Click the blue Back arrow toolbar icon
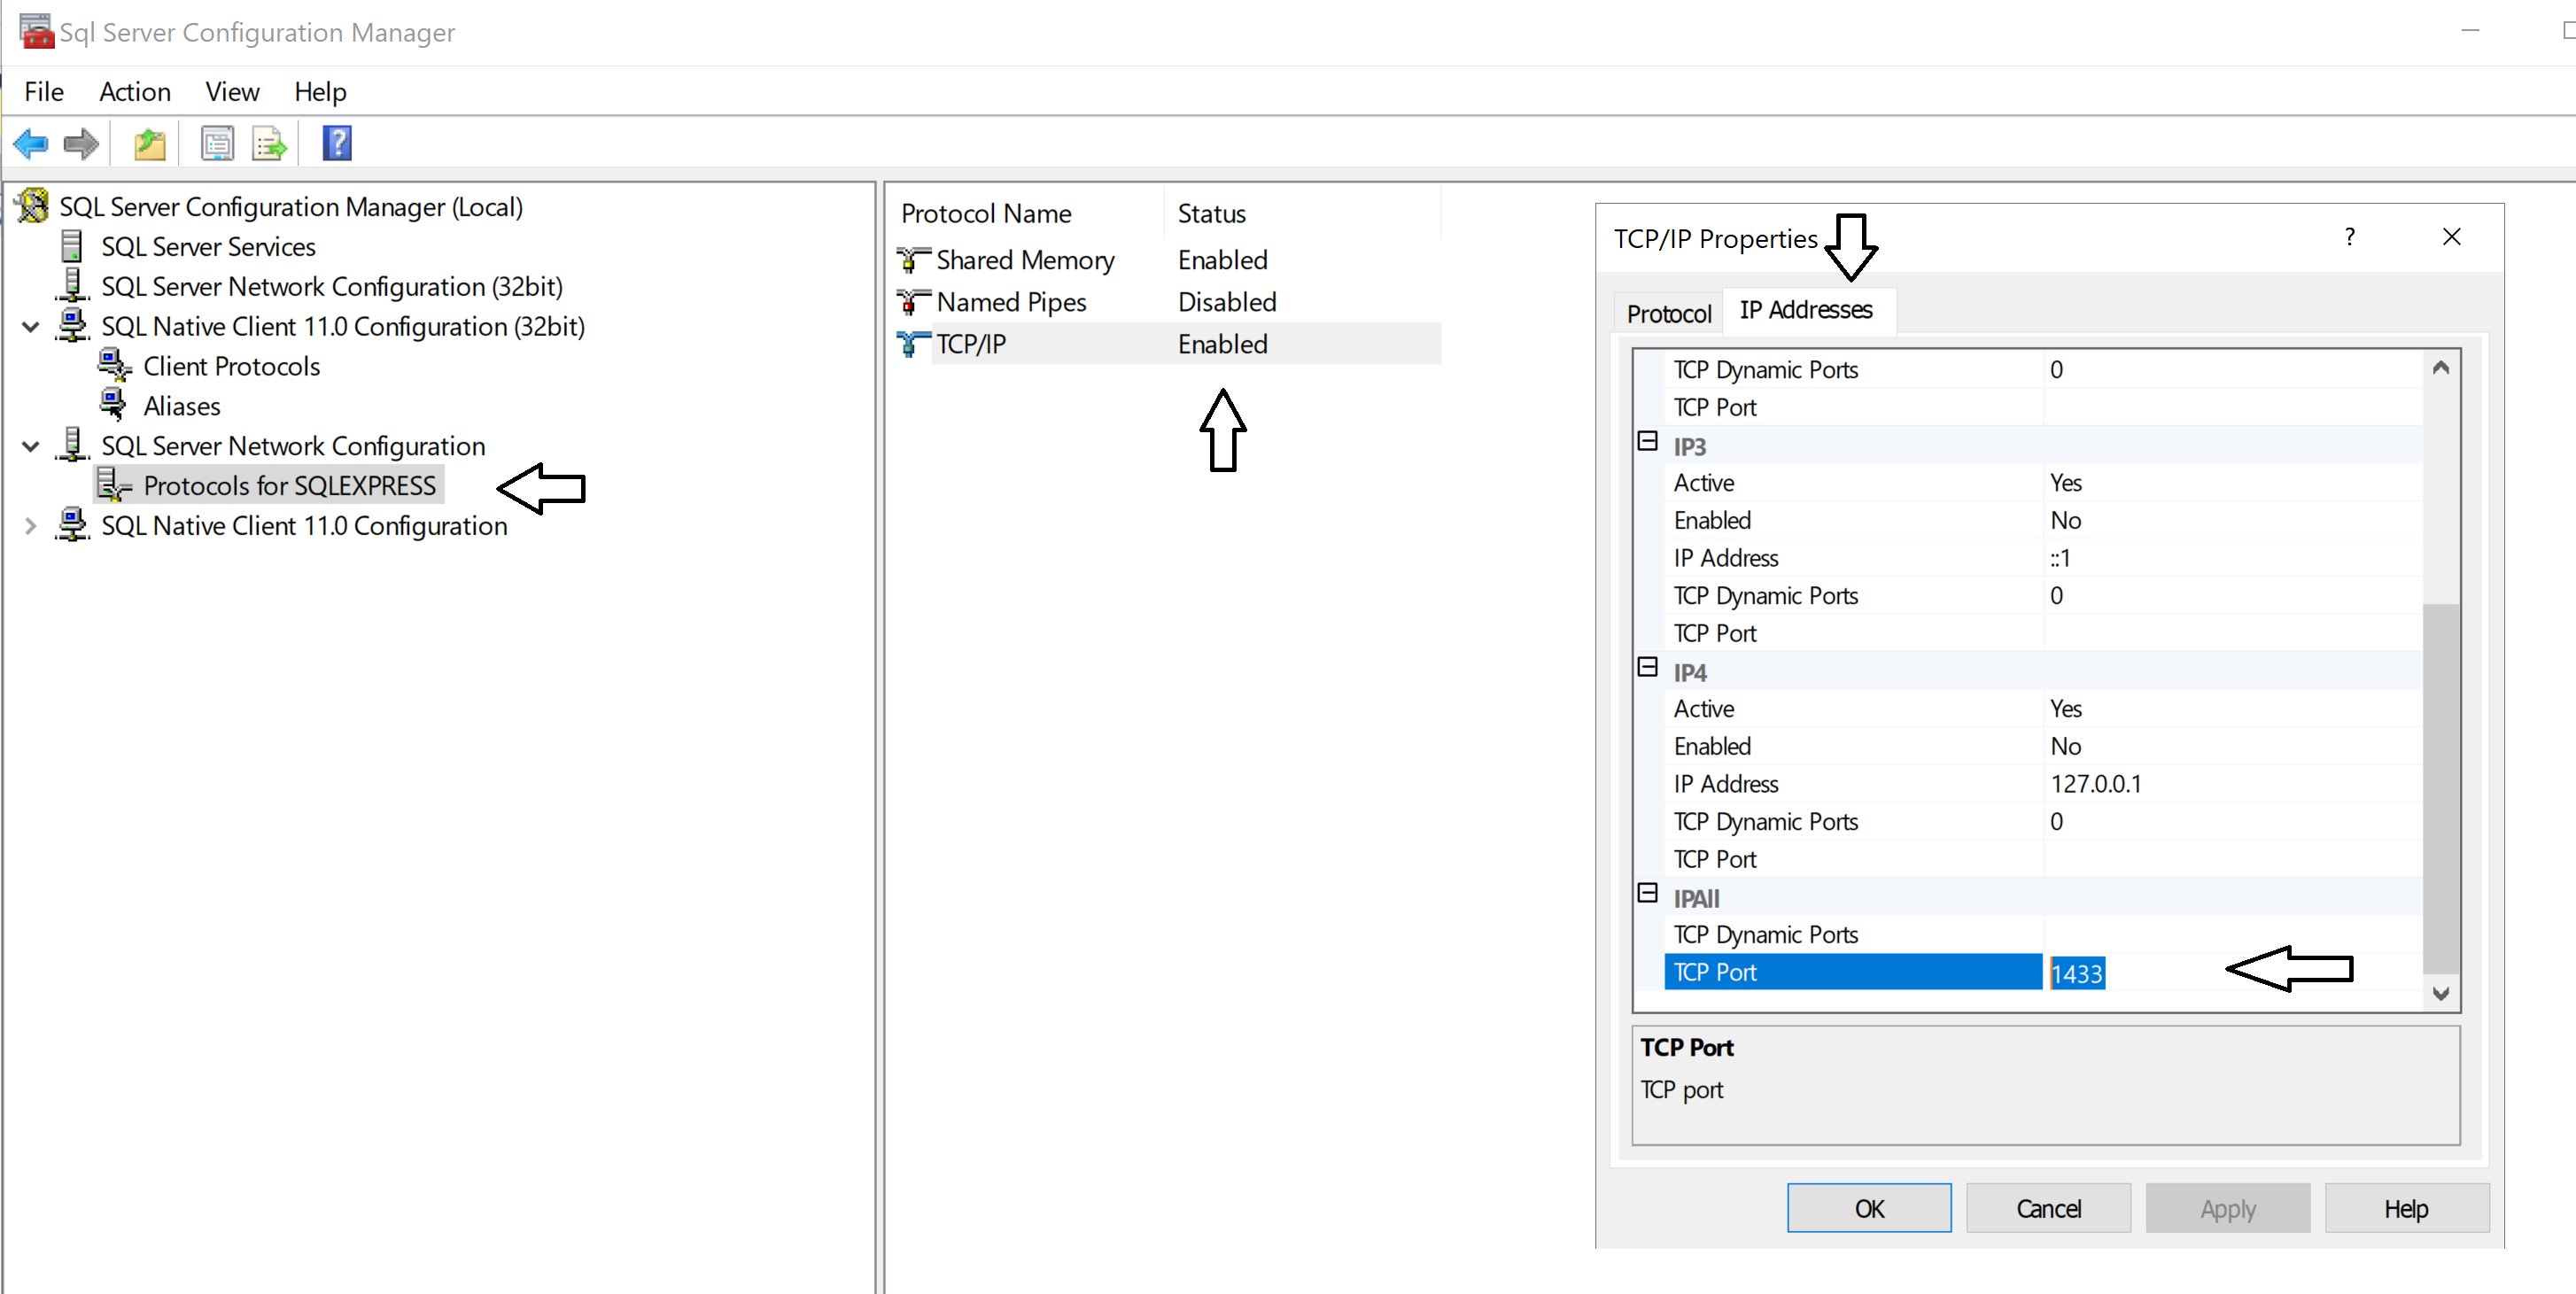 (31, 144)
